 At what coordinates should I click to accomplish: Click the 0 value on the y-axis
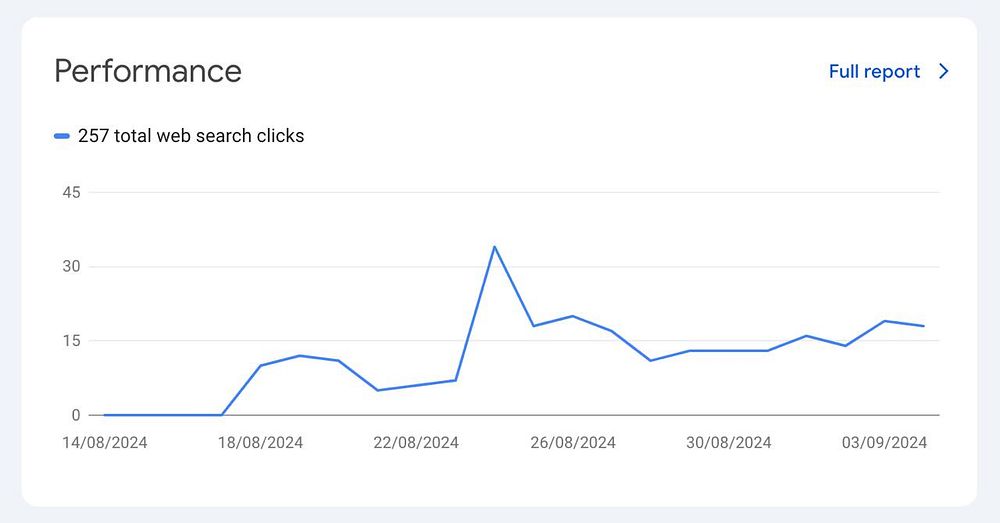(75, 415)
